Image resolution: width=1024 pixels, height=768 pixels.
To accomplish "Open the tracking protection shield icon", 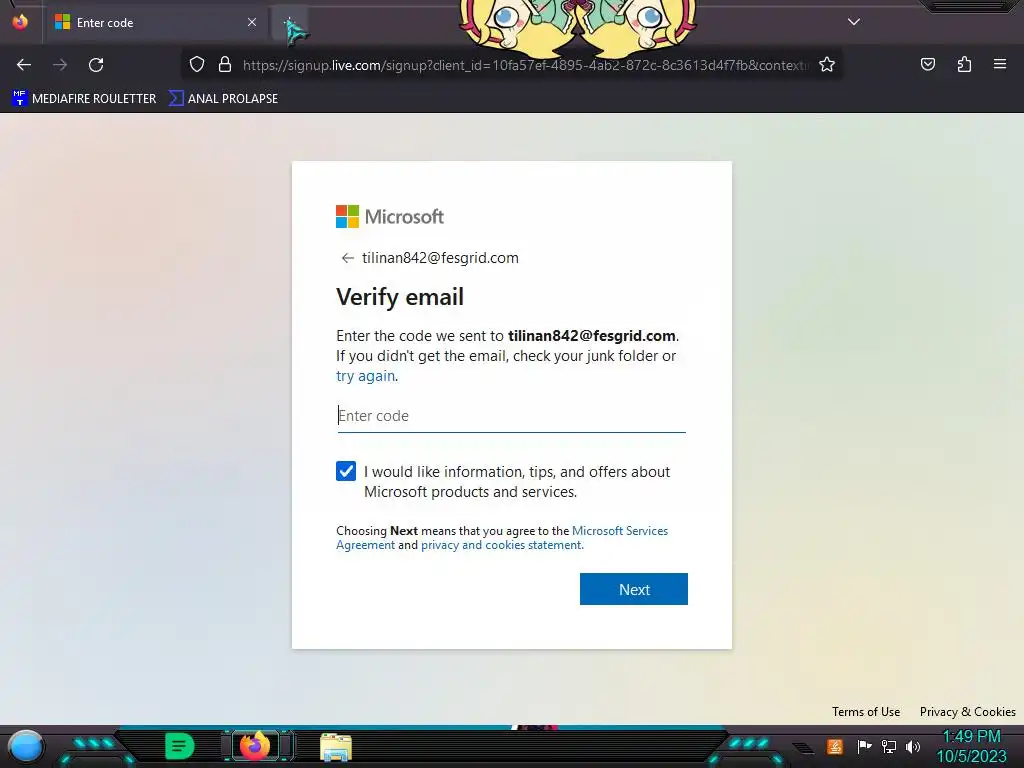I will (197, 65).
